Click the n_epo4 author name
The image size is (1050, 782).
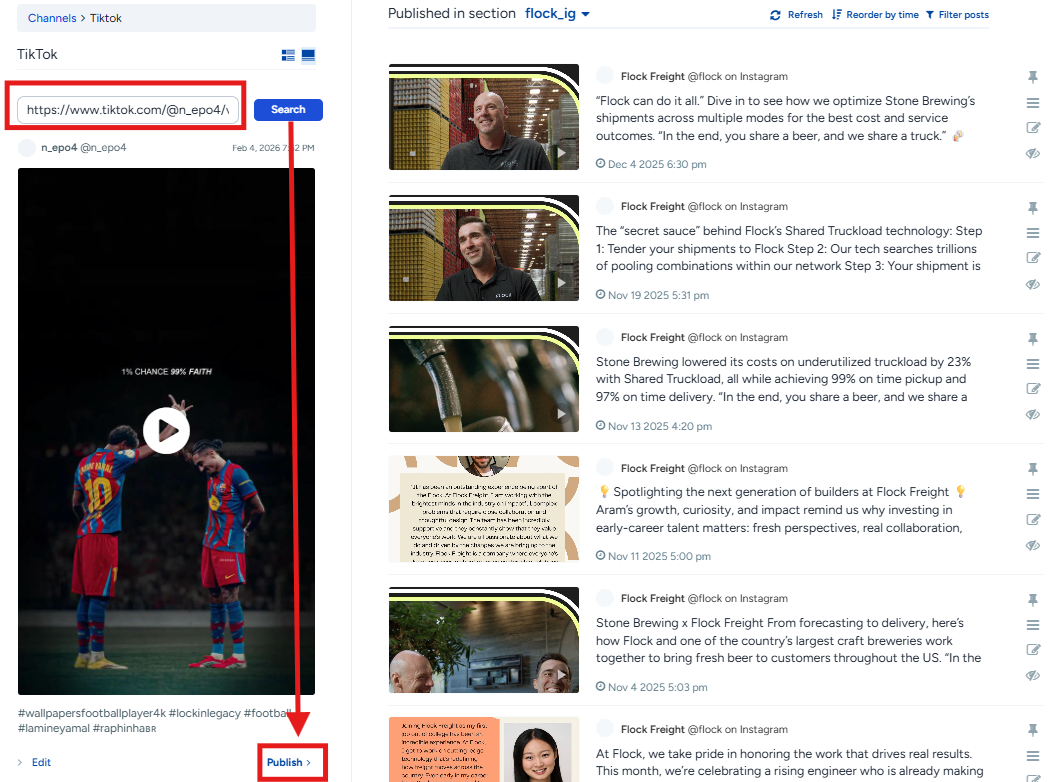[x=59, y=147]
